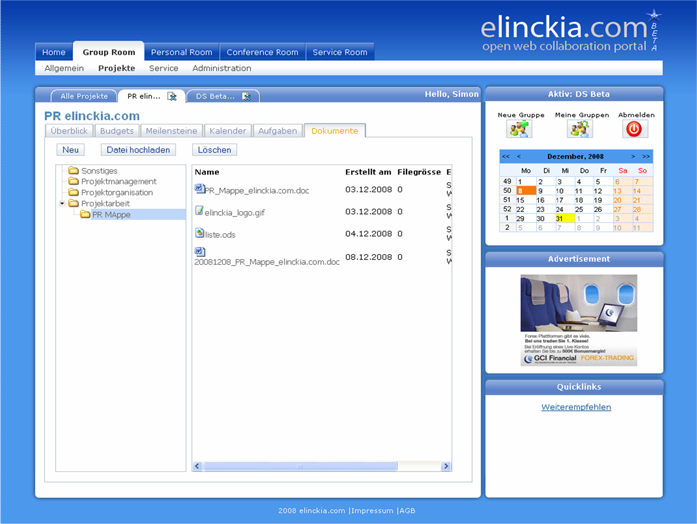Click the Datei hochladen button
This screenshot has width=697, height=524.
pos(140,150)
